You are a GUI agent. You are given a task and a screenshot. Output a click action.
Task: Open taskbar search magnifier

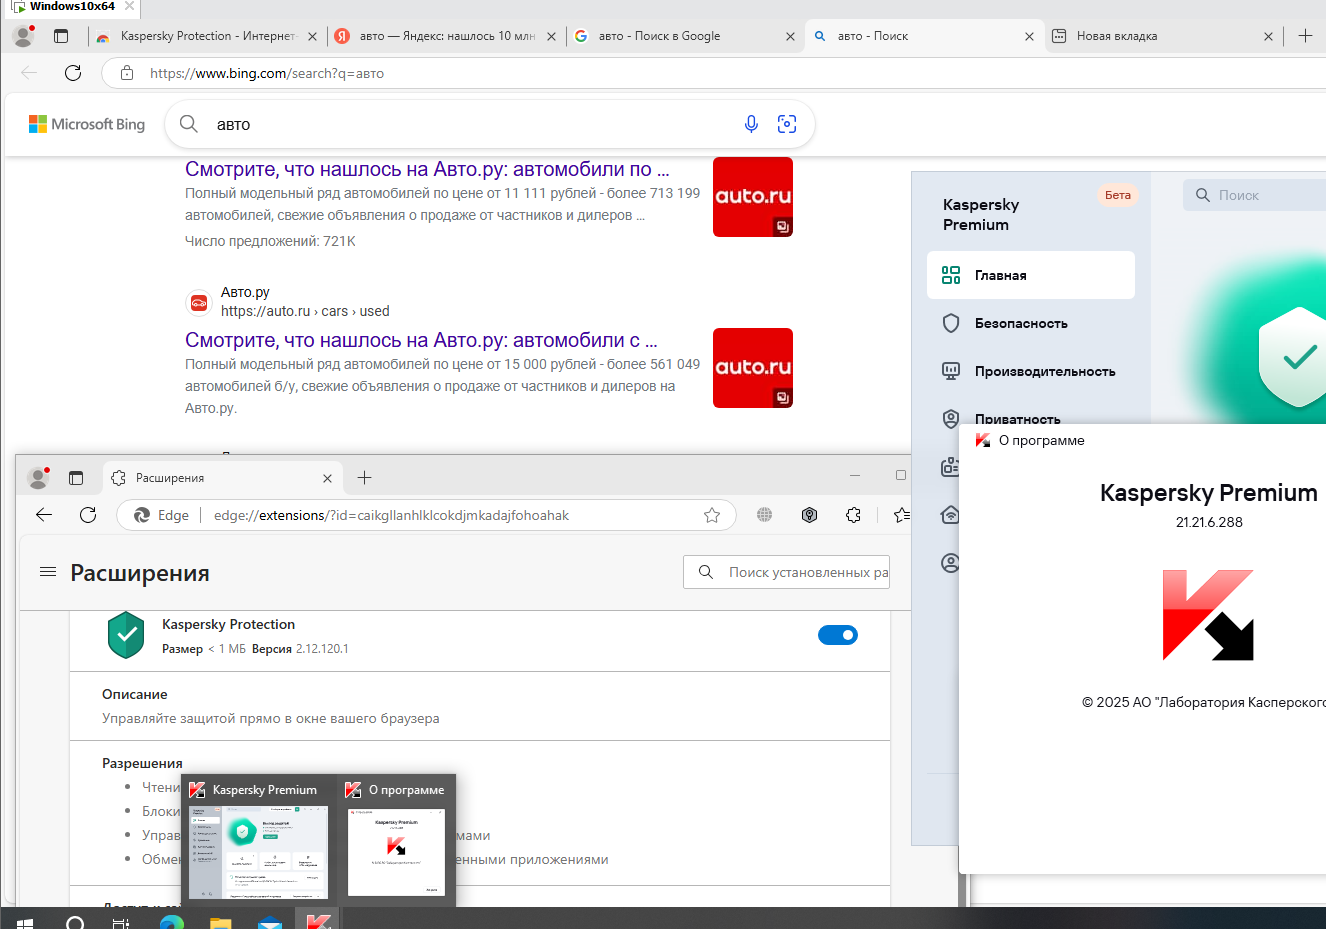[75, 922]
